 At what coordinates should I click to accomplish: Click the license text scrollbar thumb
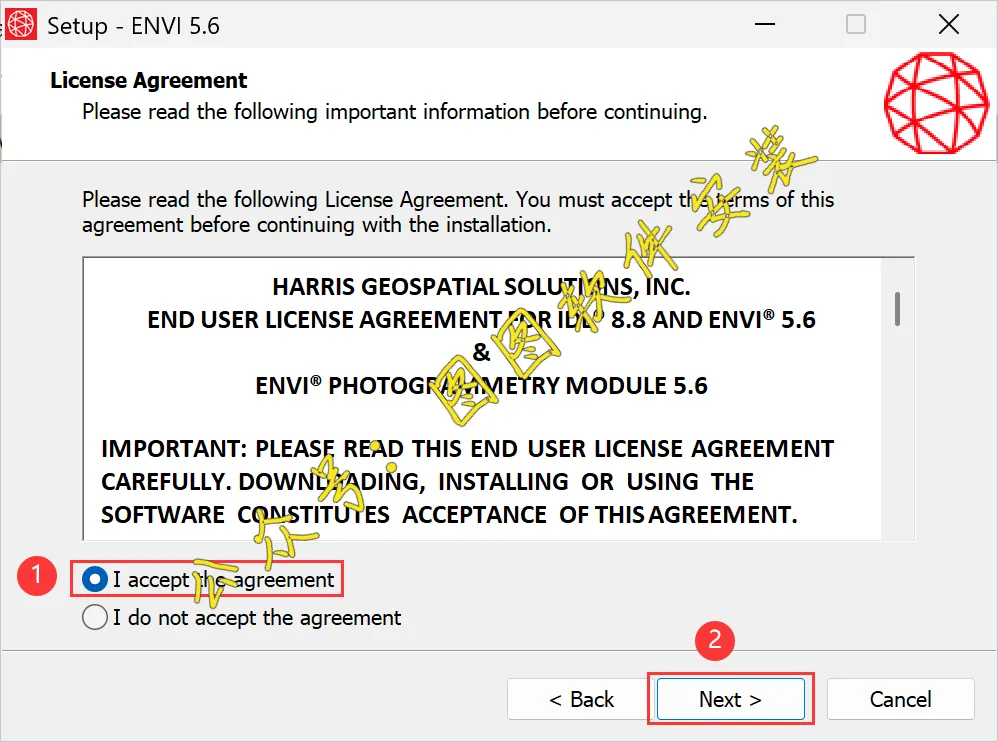click(897, 309)
